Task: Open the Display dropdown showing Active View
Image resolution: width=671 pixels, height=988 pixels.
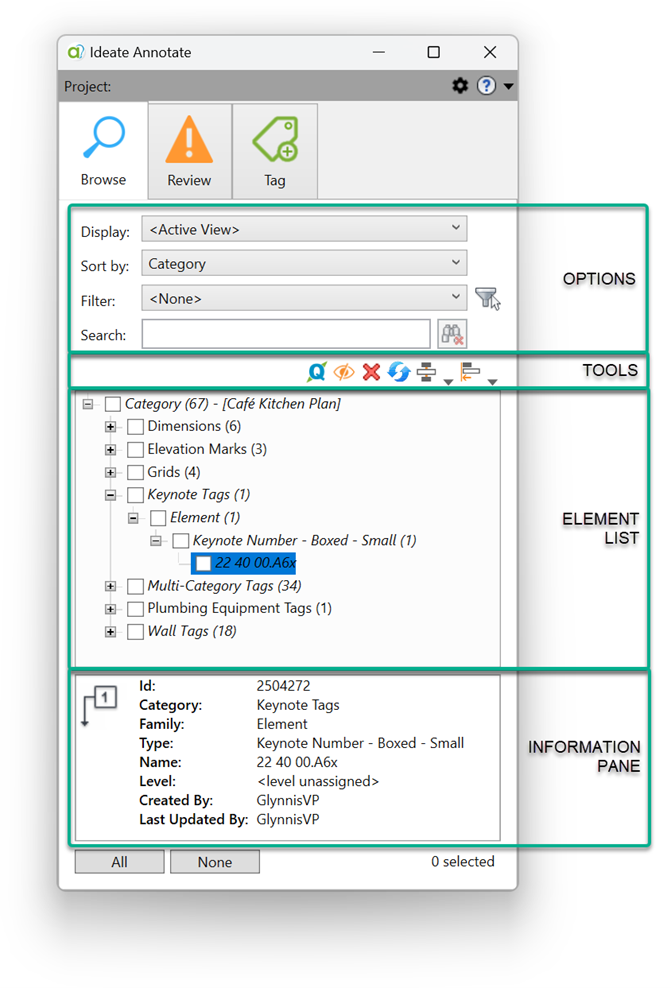Action: click(x=304, y=229)
